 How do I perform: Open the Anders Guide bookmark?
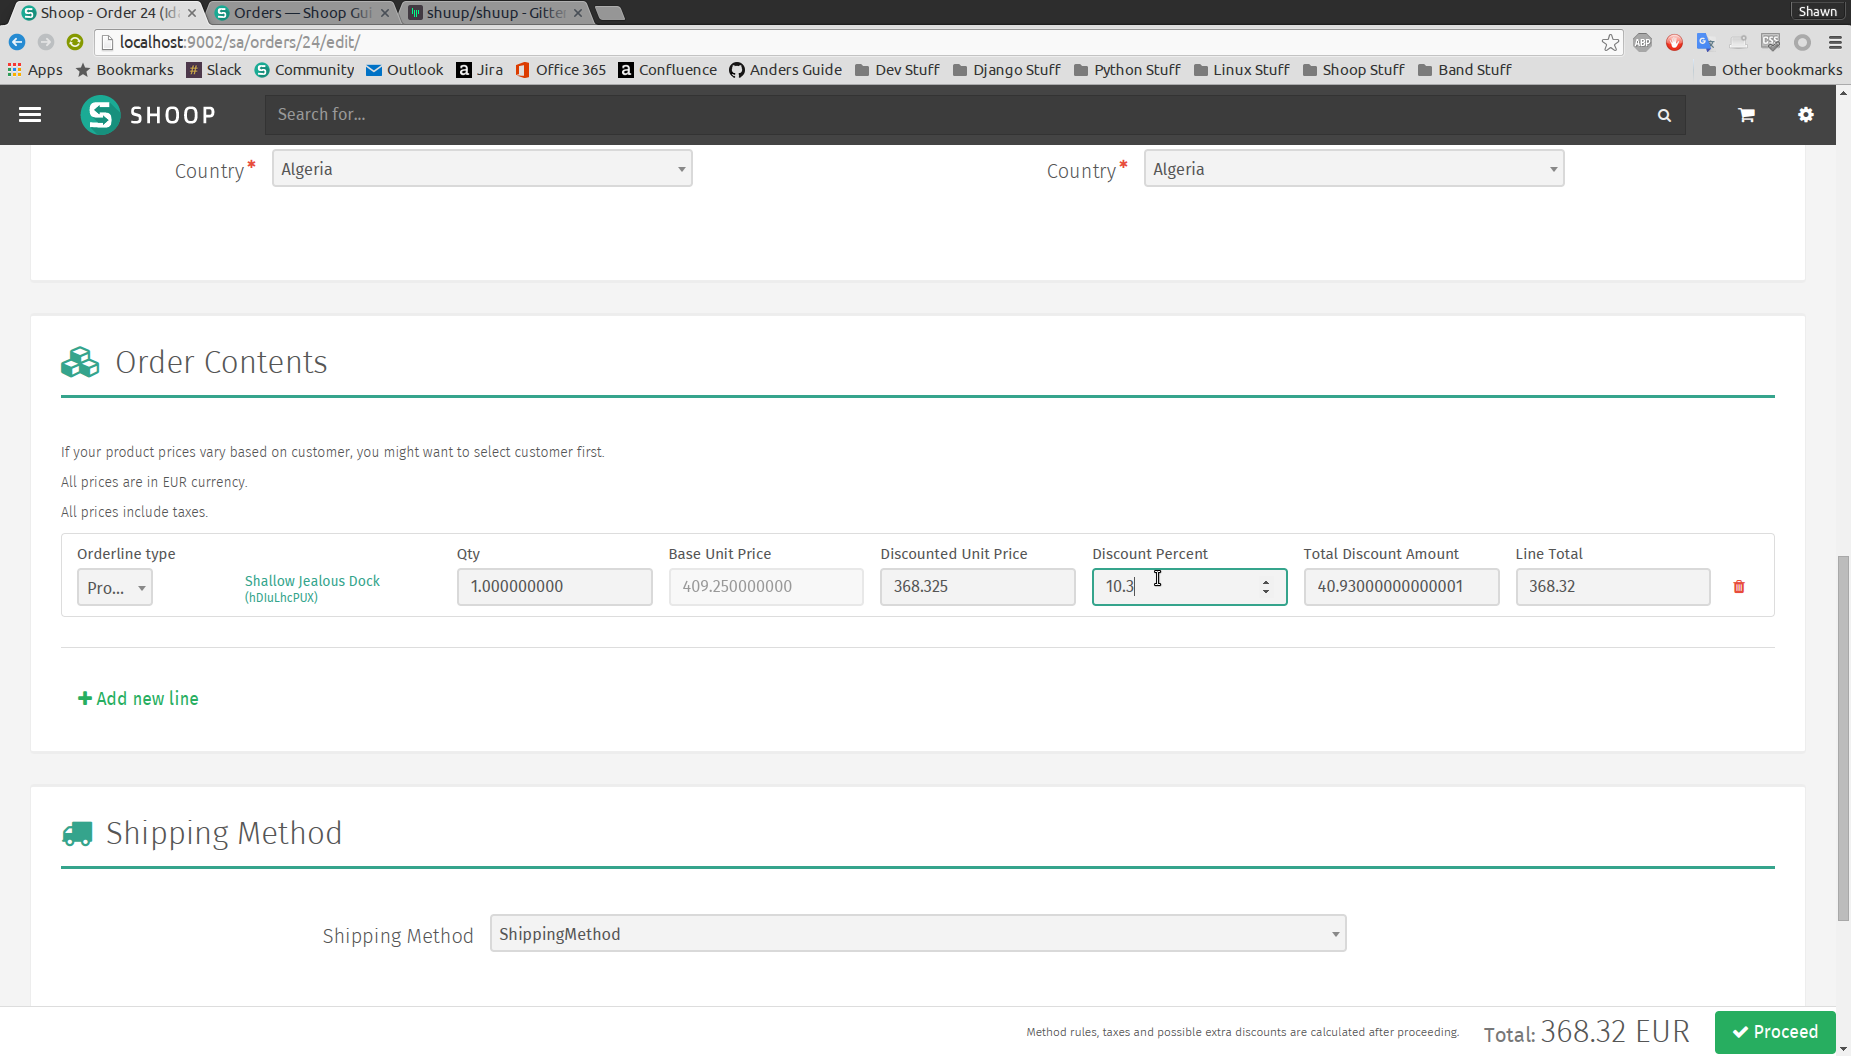pos(785,70)
